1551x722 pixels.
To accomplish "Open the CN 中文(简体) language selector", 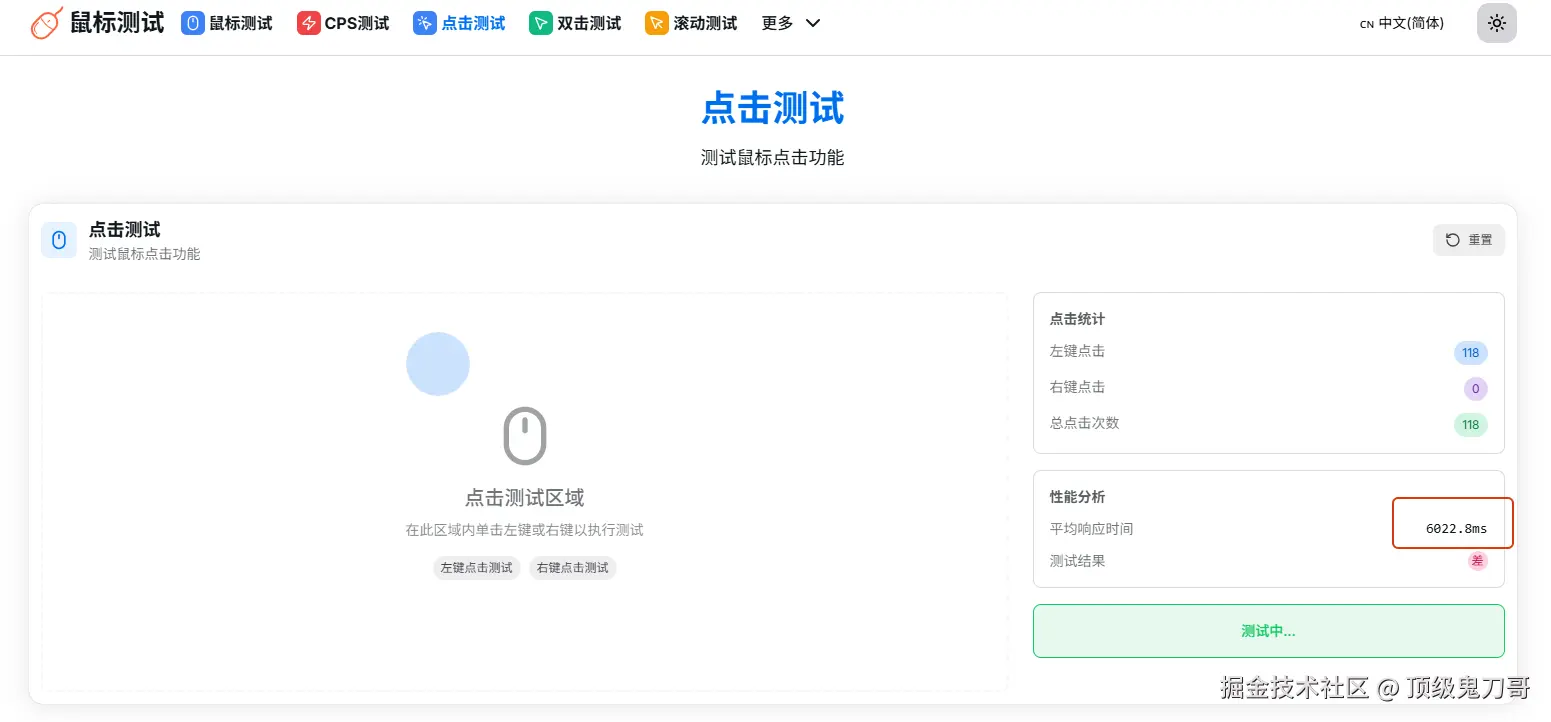I will (1400, 22).
